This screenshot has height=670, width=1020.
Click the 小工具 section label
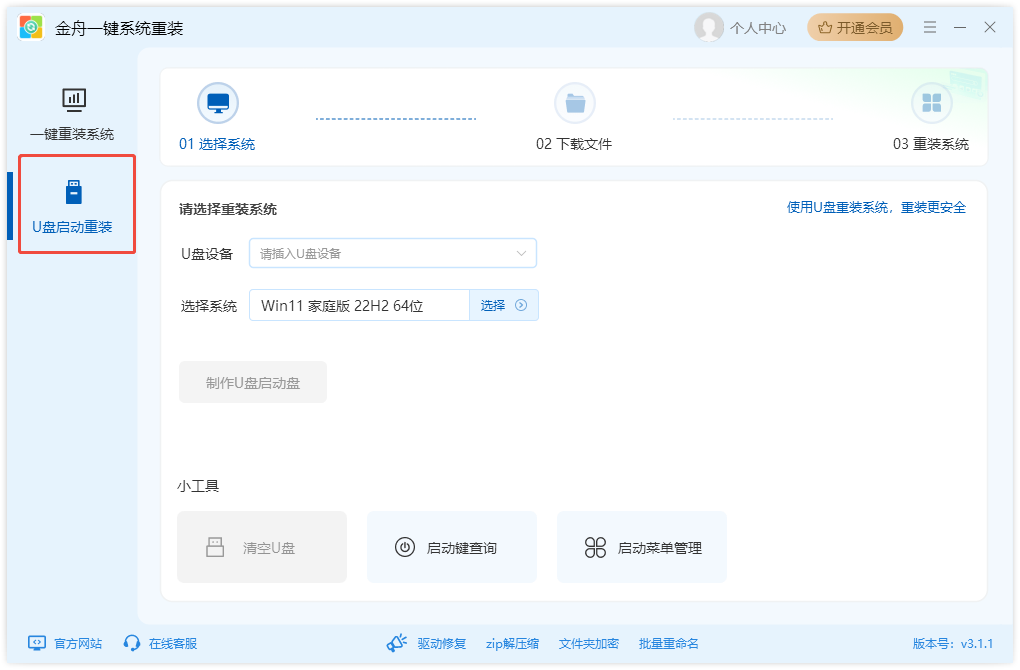tap(198, 487)
